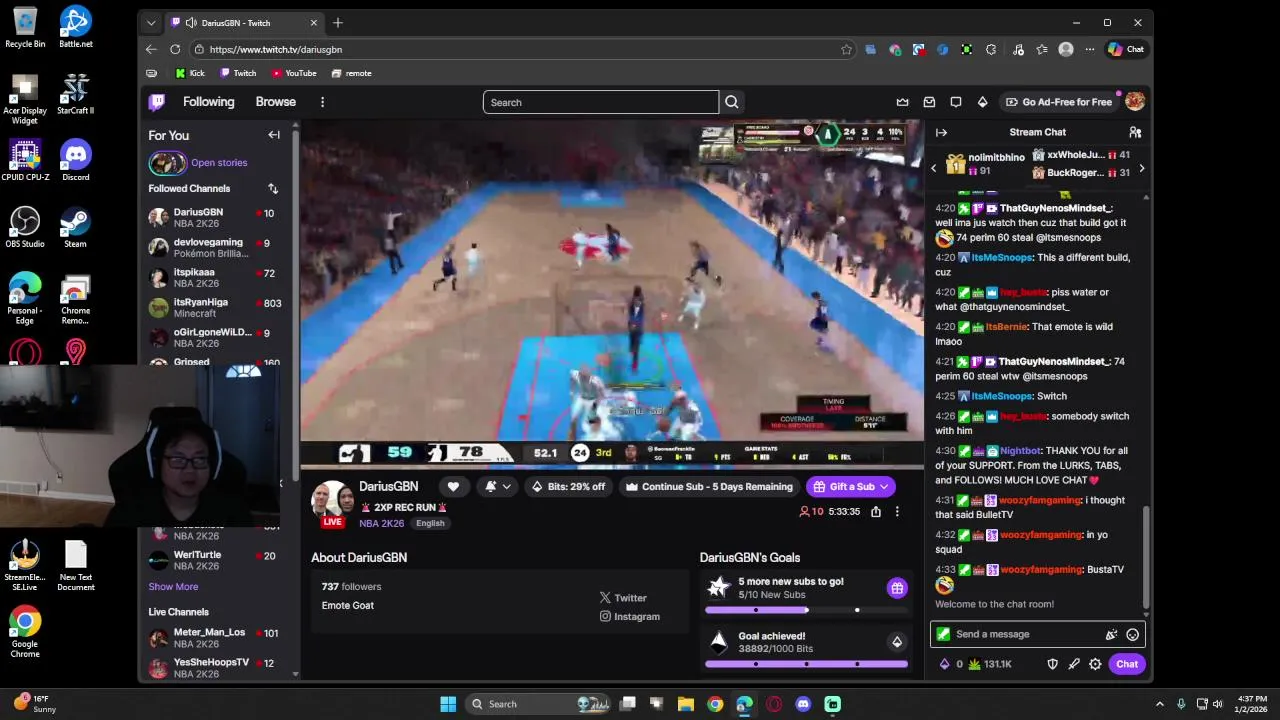1280x720 pixels.
Task: Open chat identity sword badge
Action: pyautogui.click(x=943, y=634)
